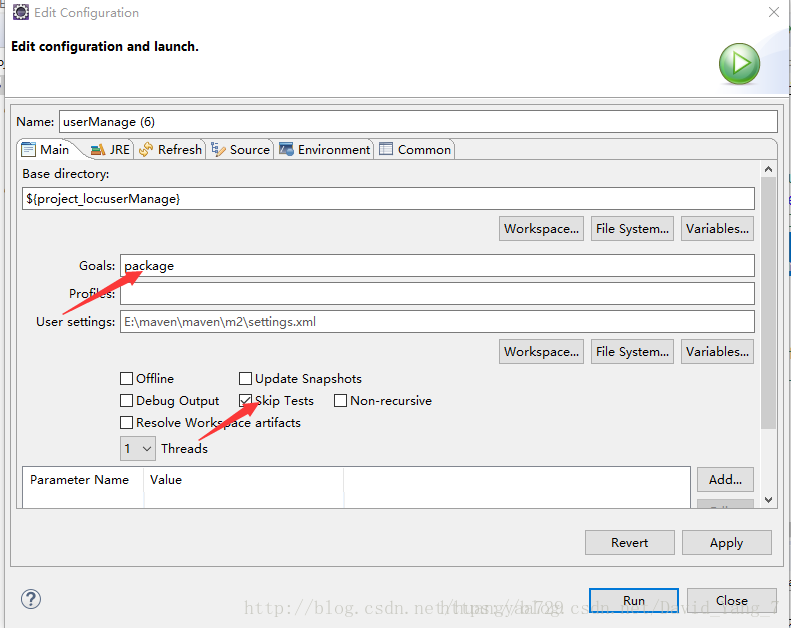Image resolution: width=791 pixels, height=628 pixels.
Task: Click the Goals field containing package
Action: pyautogui.click(x=437, y=265)
